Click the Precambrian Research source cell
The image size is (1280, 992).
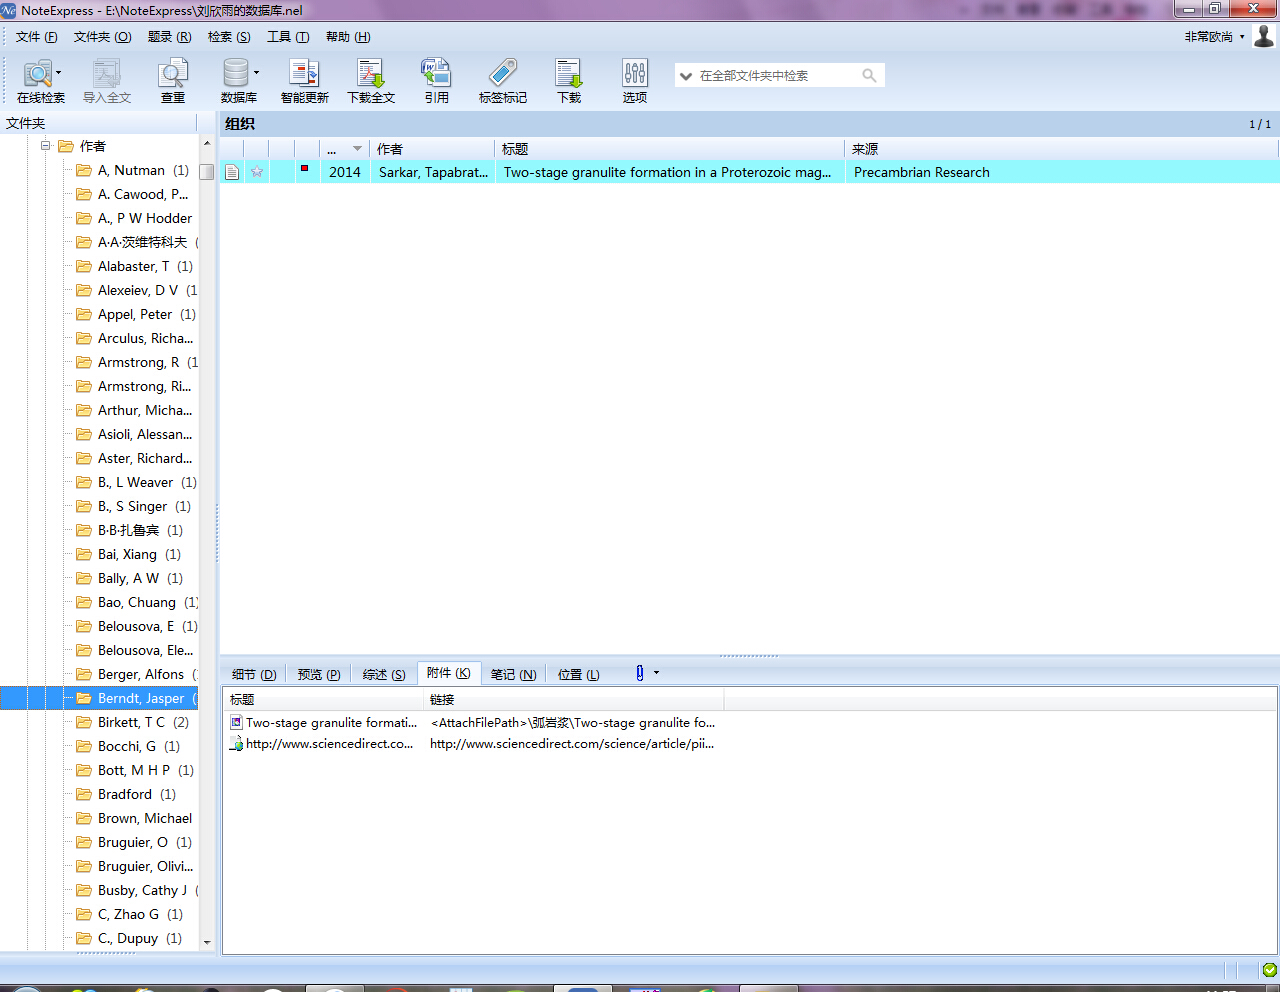coord(922,172)
